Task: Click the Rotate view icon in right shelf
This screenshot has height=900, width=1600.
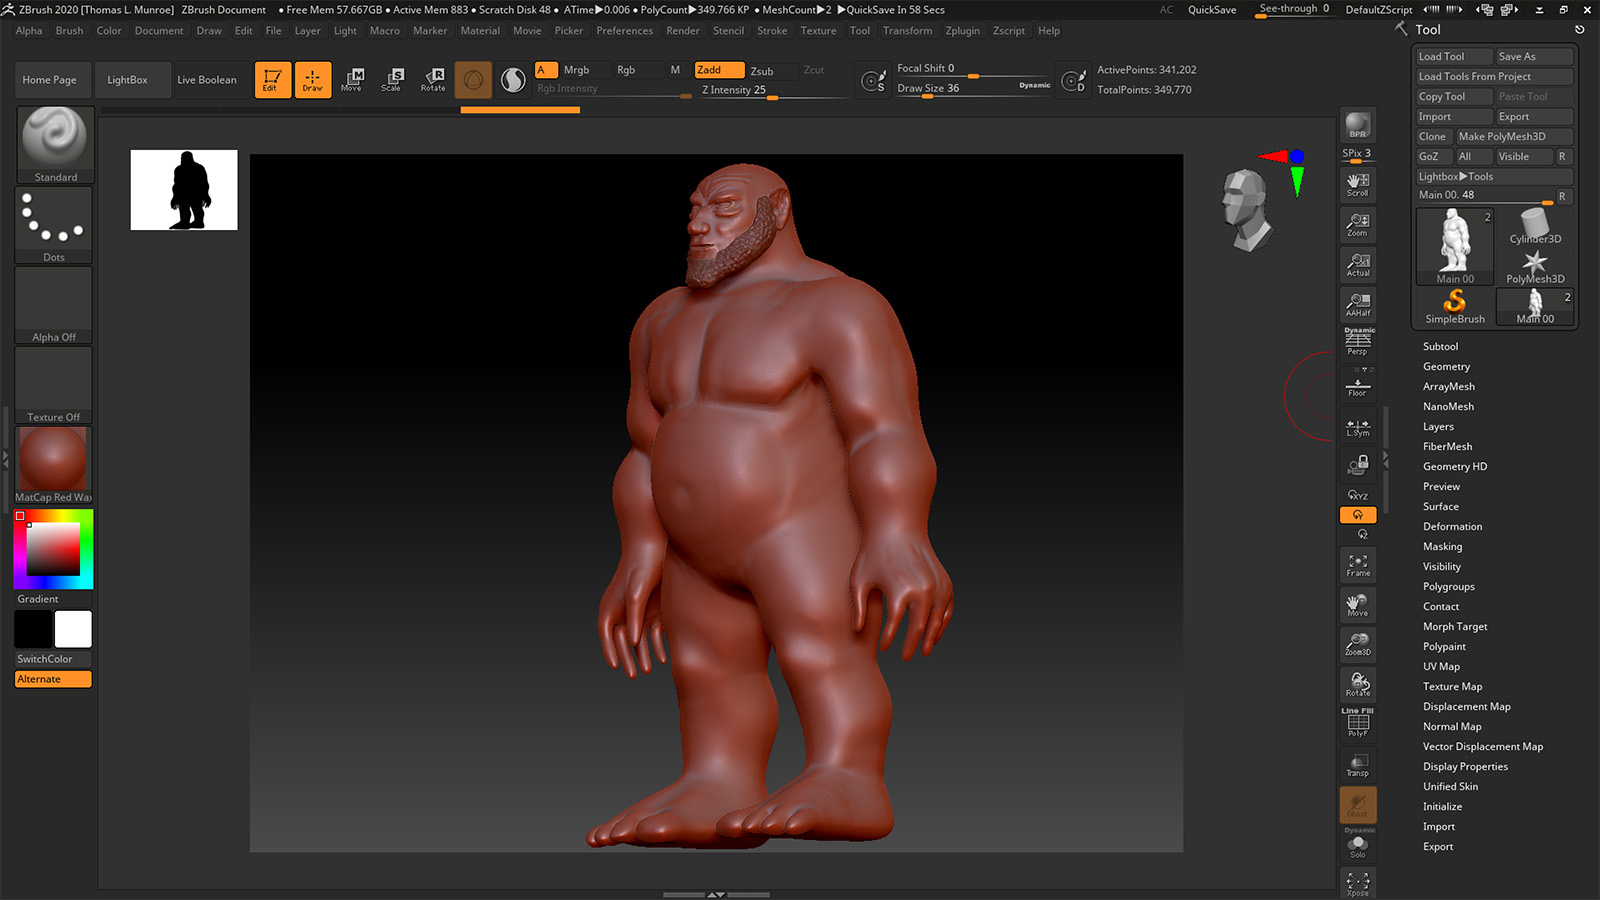Action: click(1358, 685)
